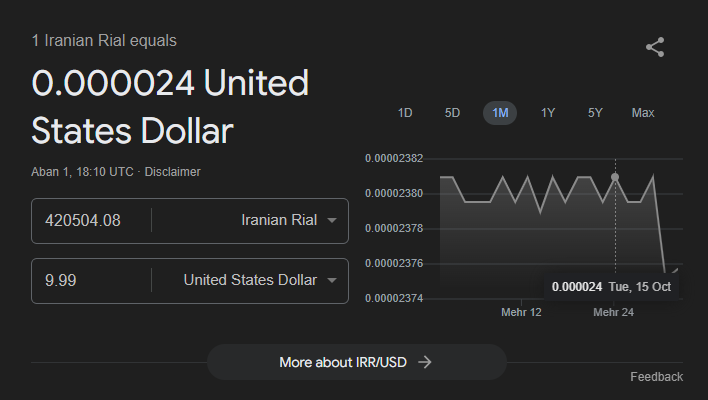
Task: Click arrow icon in More about IRR/USD
Action: 425,362
